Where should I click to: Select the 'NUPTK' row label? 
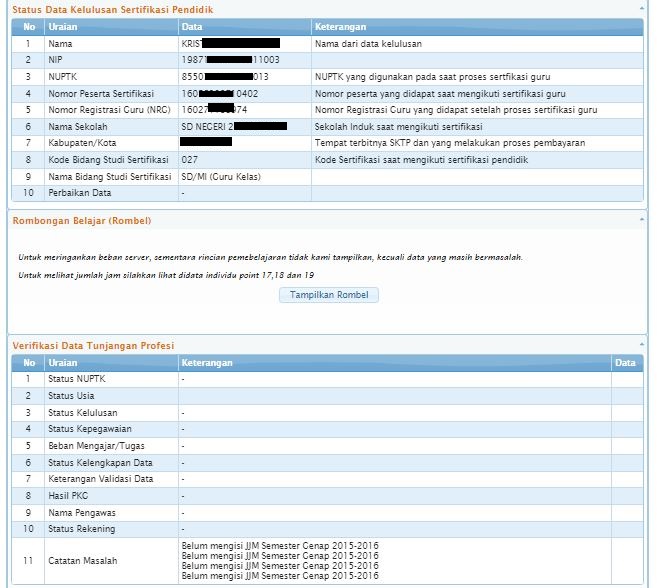point(63,77)
